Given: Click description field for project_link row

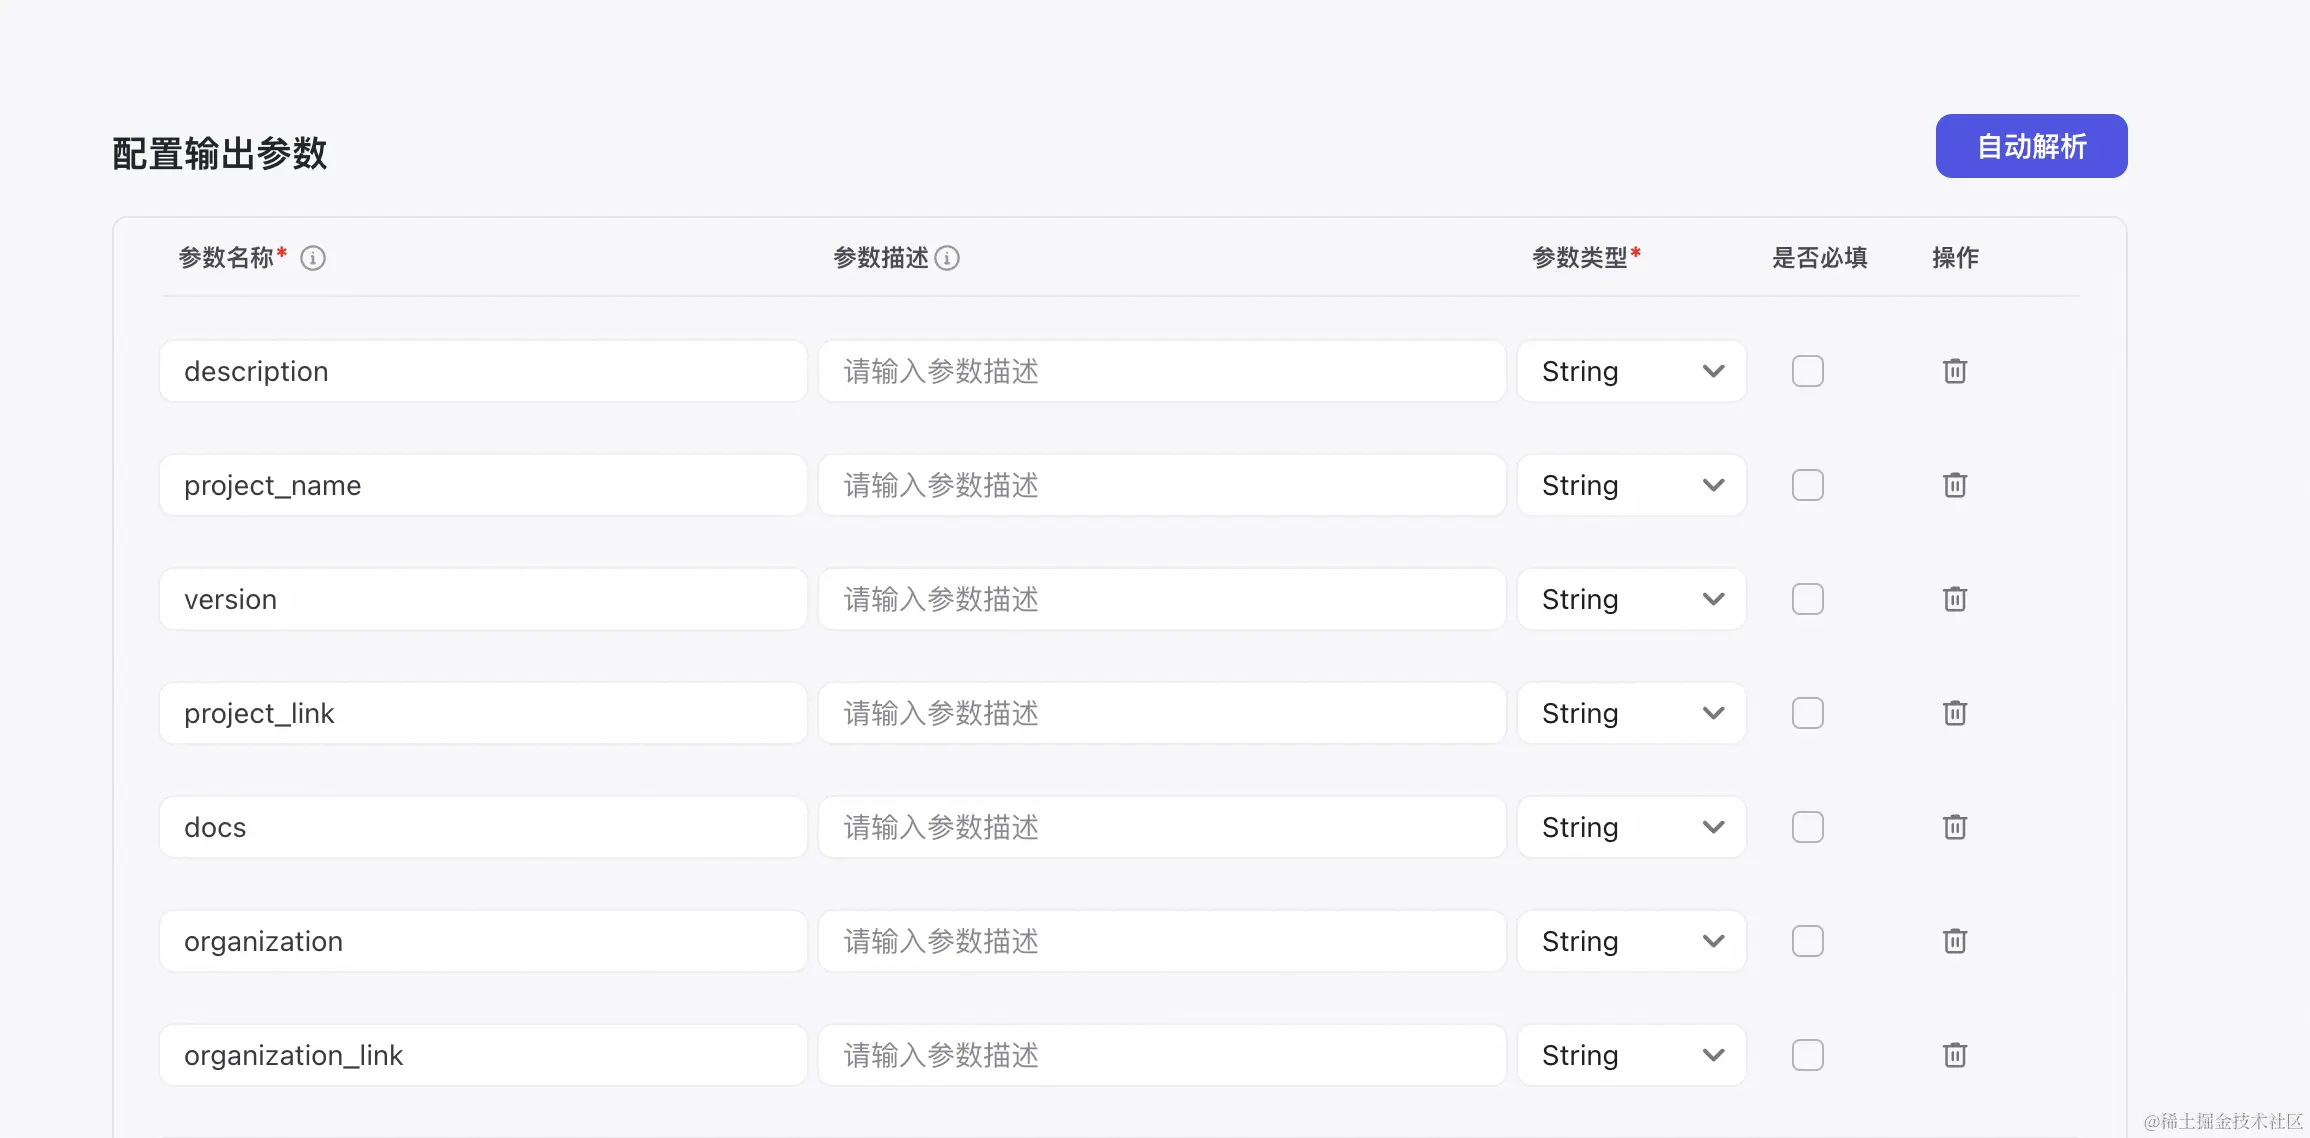Looking at the screenshot, I should [1161, 713].
